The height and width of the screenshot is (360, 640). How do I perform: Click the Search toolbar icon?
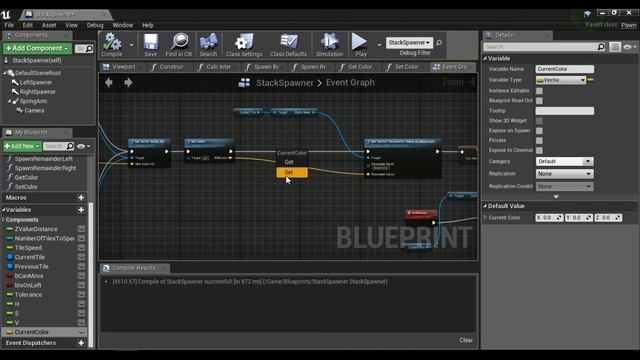(x=208, y=42)
